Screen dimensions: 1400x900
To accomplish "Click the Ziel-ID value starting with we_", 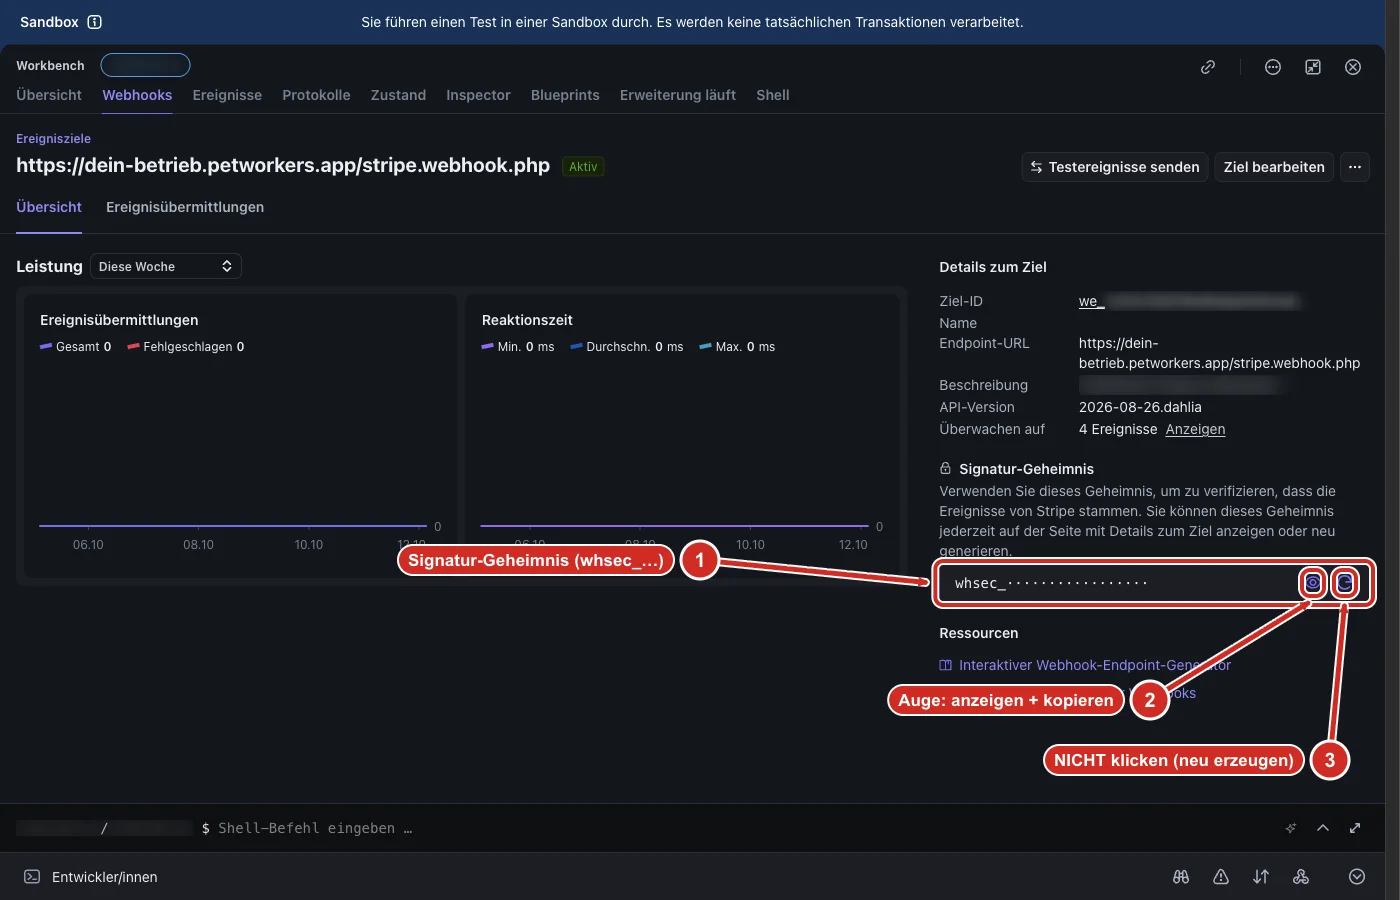I will [x=1189, y=301].
